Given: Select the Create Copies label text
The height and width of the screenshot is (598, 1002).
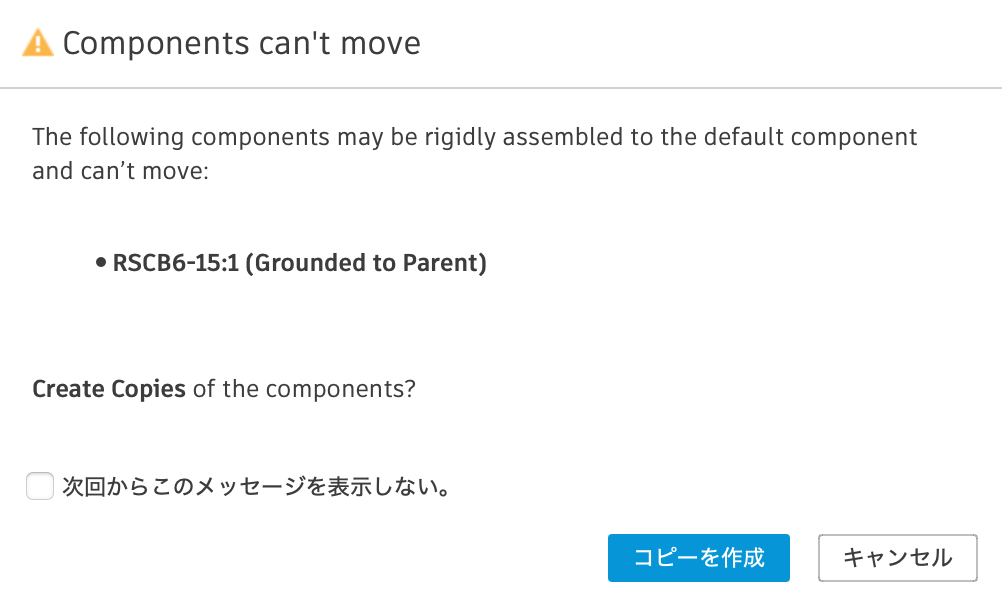Looking at the screenshot, I should click(x=108, y=389).
